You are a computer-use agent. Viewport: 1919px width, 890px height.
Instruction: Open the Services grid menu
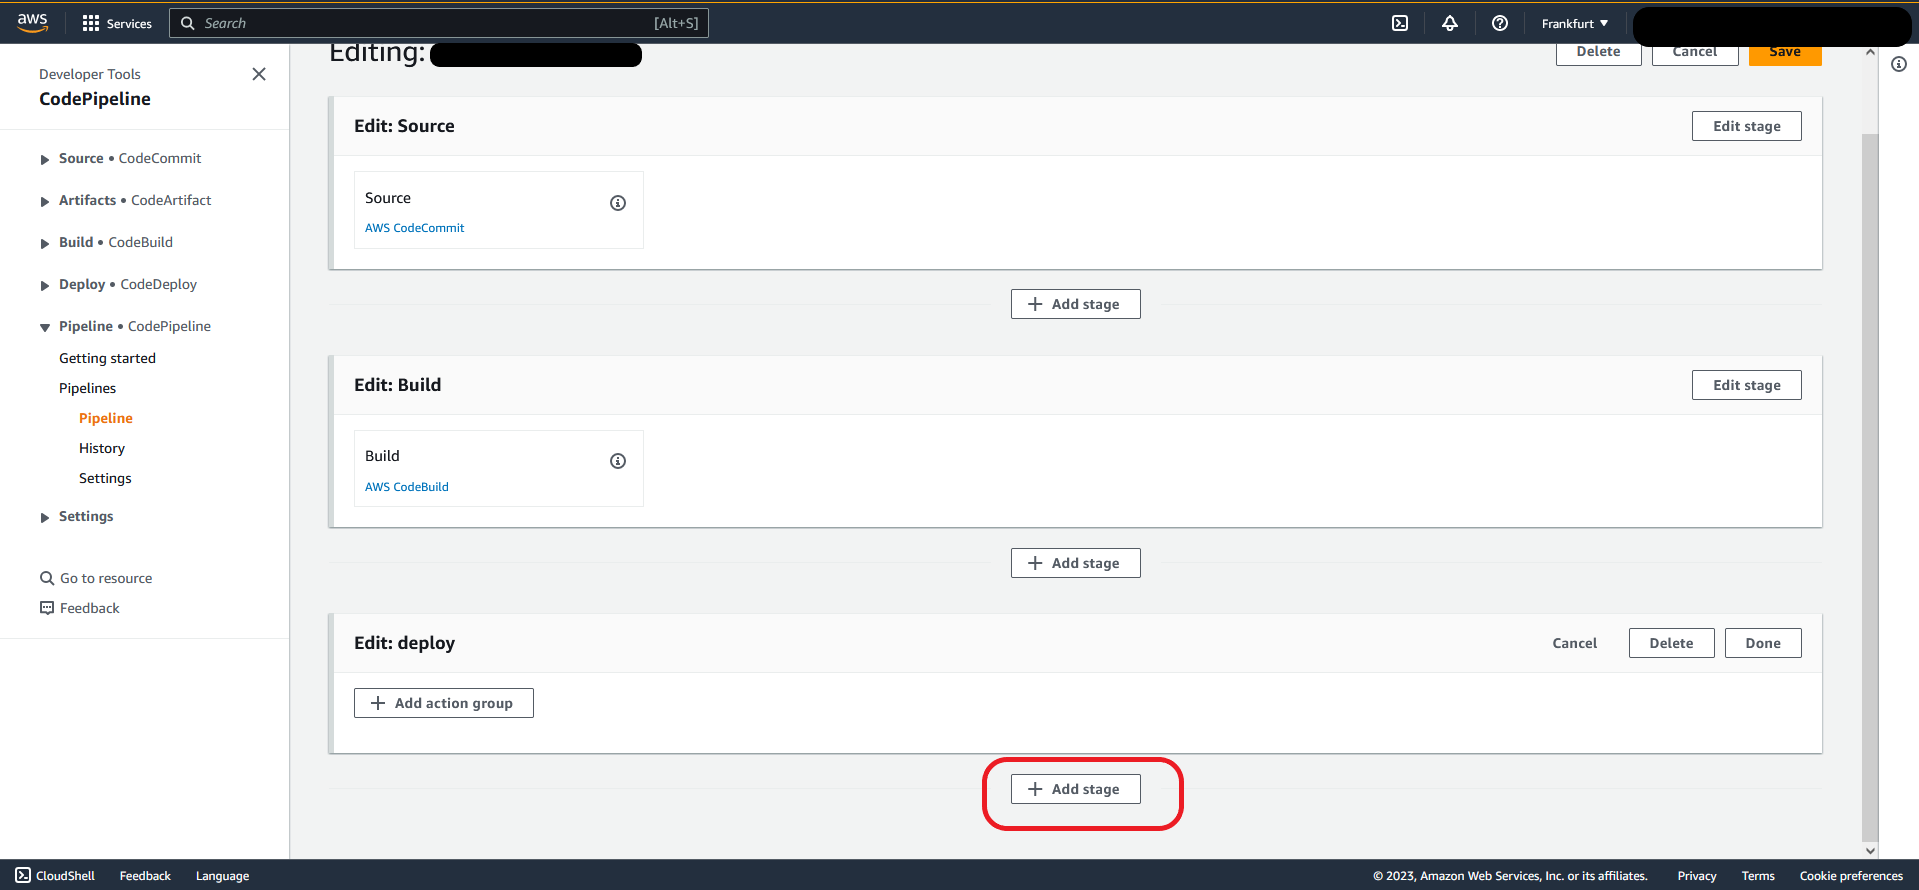(x=117, y=23)
